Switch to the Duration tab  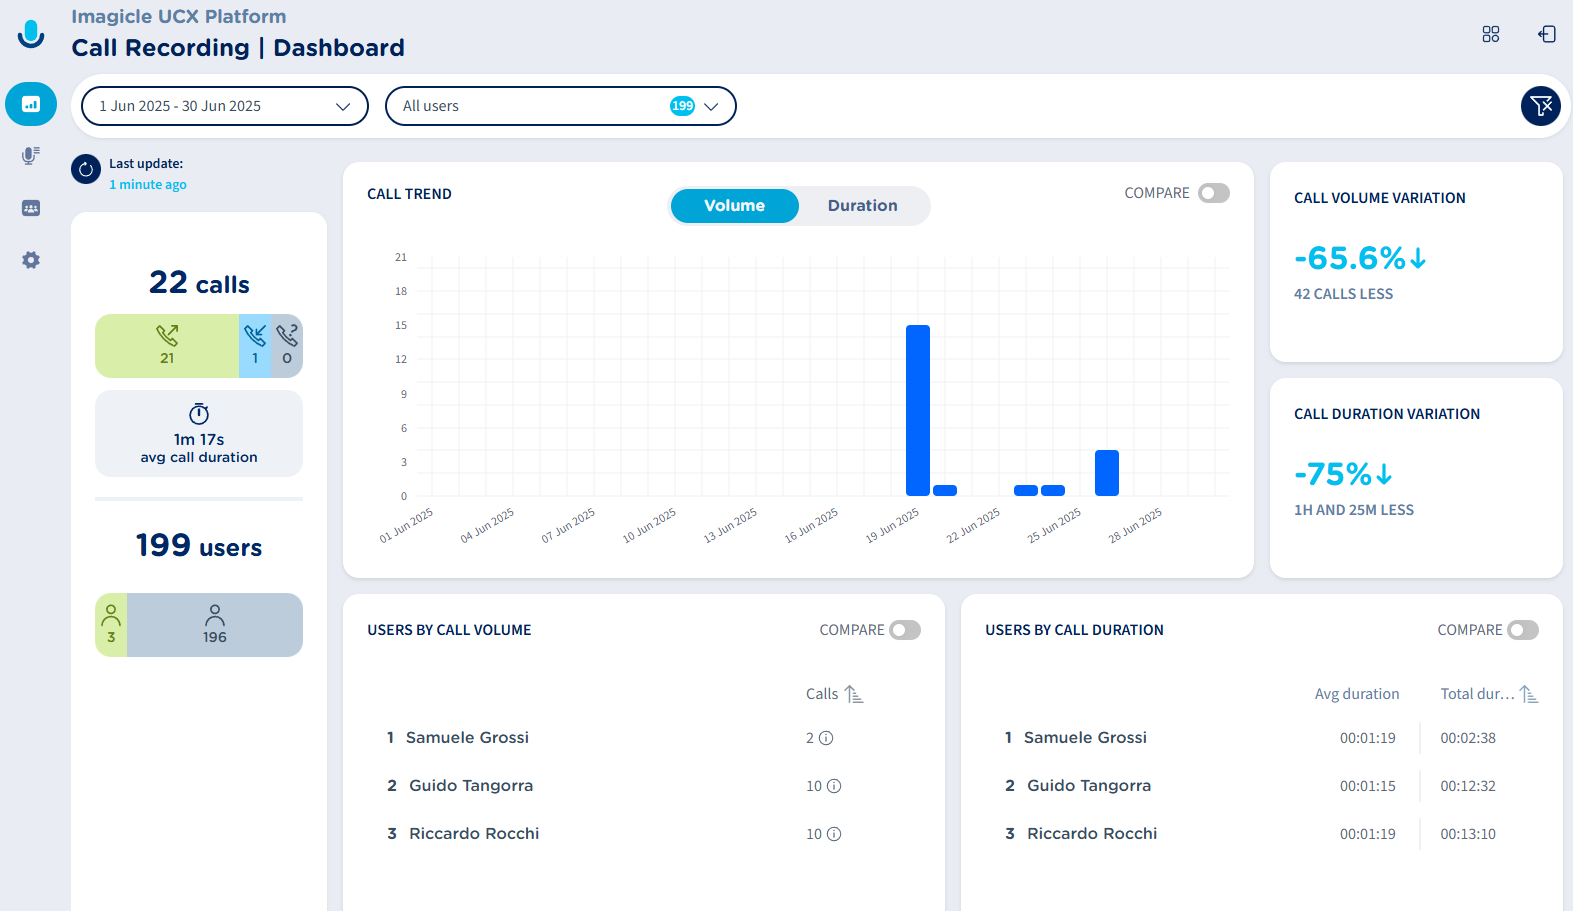click(862, 206)
